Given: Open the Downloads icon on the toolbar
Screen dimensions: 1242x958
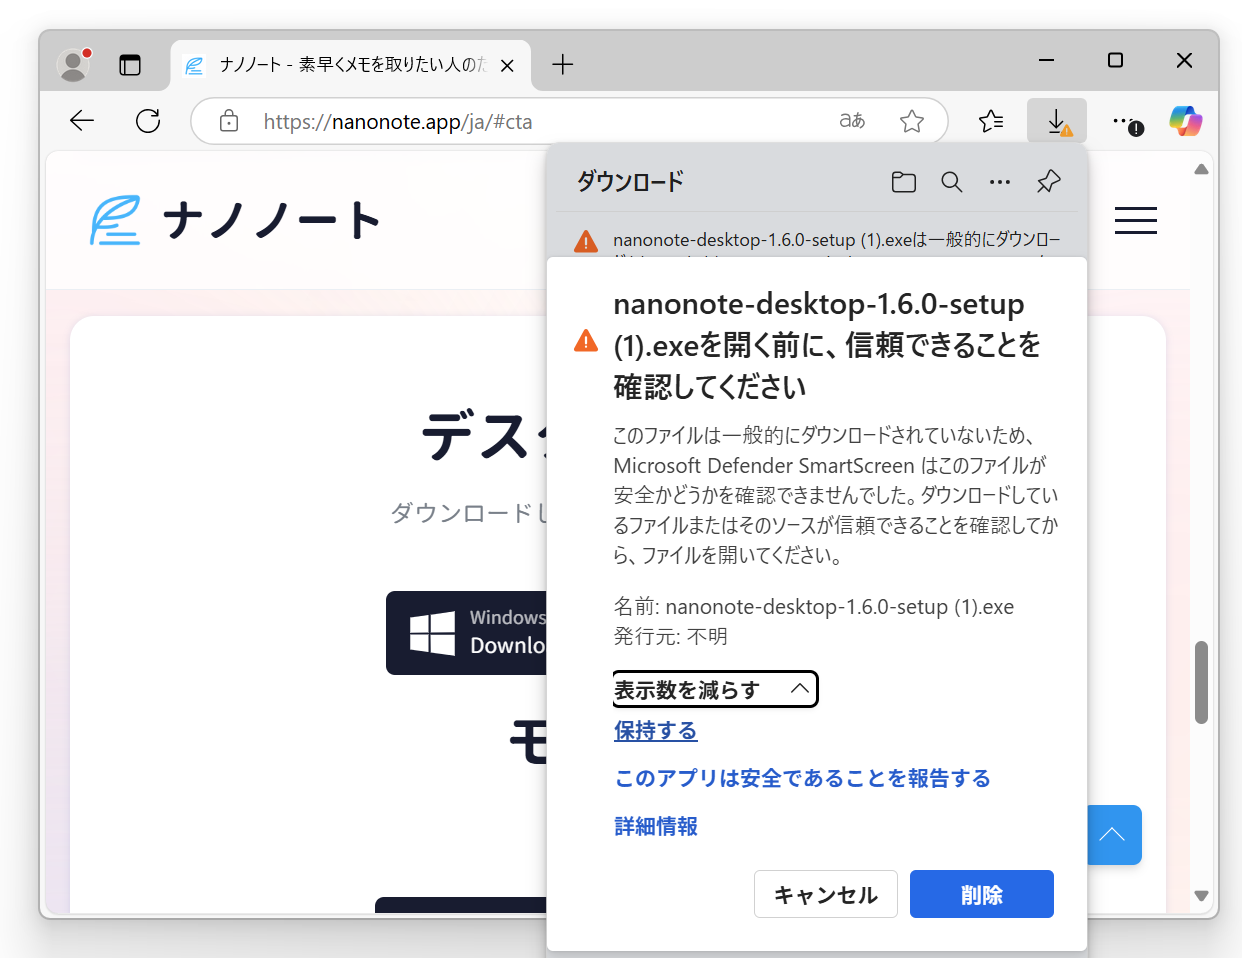Looking at the screenshot, I should click(1056, 120).
